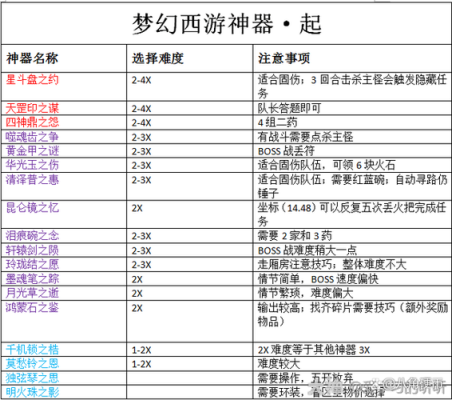
Task: Pick '2-3X' in the 清泽普之惠 row
Action: (x=141, y=180)
